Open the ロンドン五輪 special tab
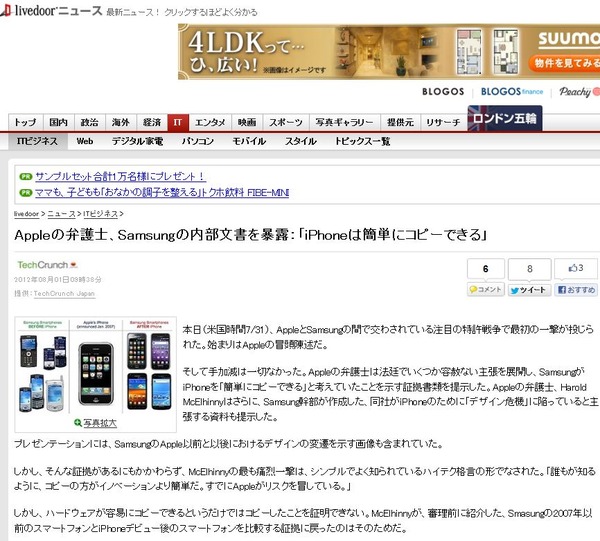 tap(505, 119)
